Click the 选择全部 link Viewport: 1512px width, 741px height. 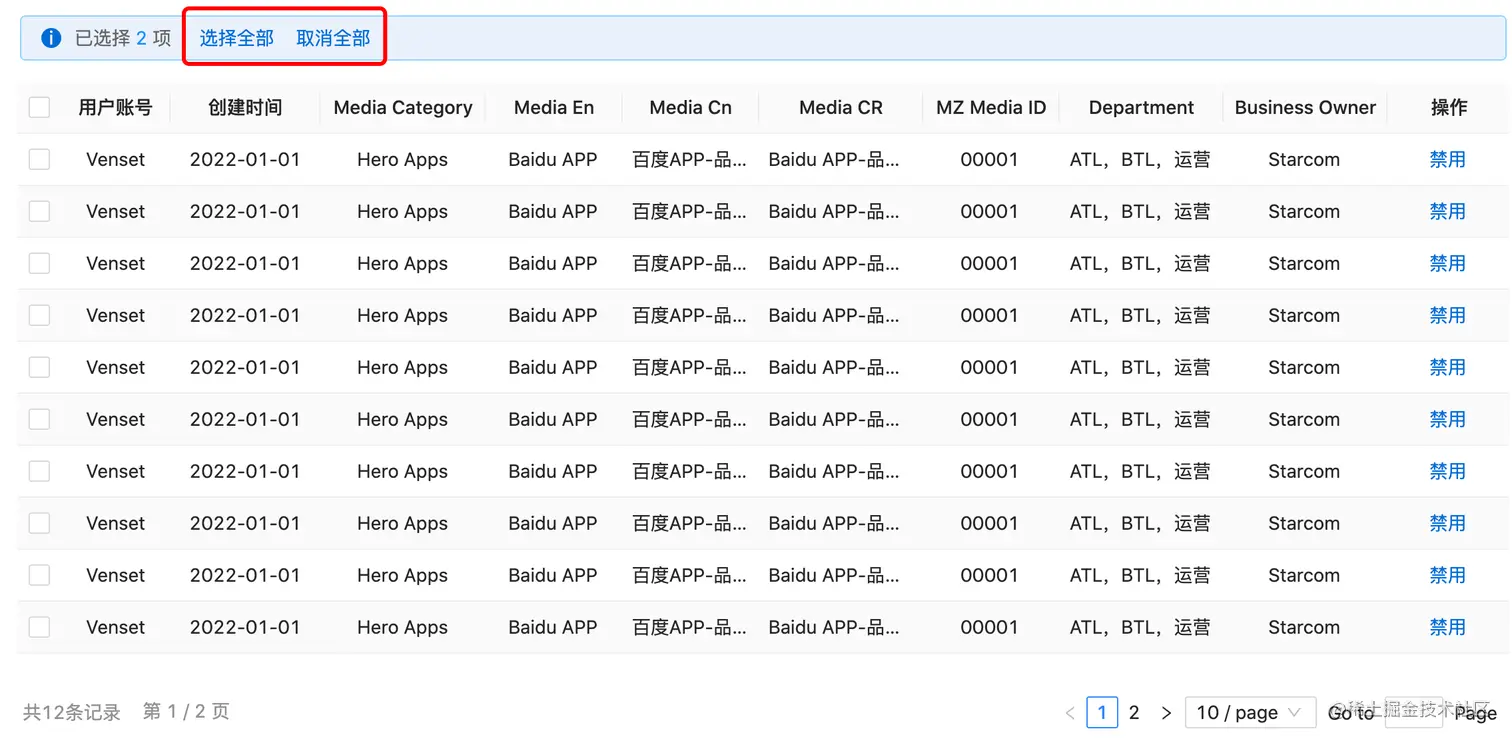click(237, 38)
